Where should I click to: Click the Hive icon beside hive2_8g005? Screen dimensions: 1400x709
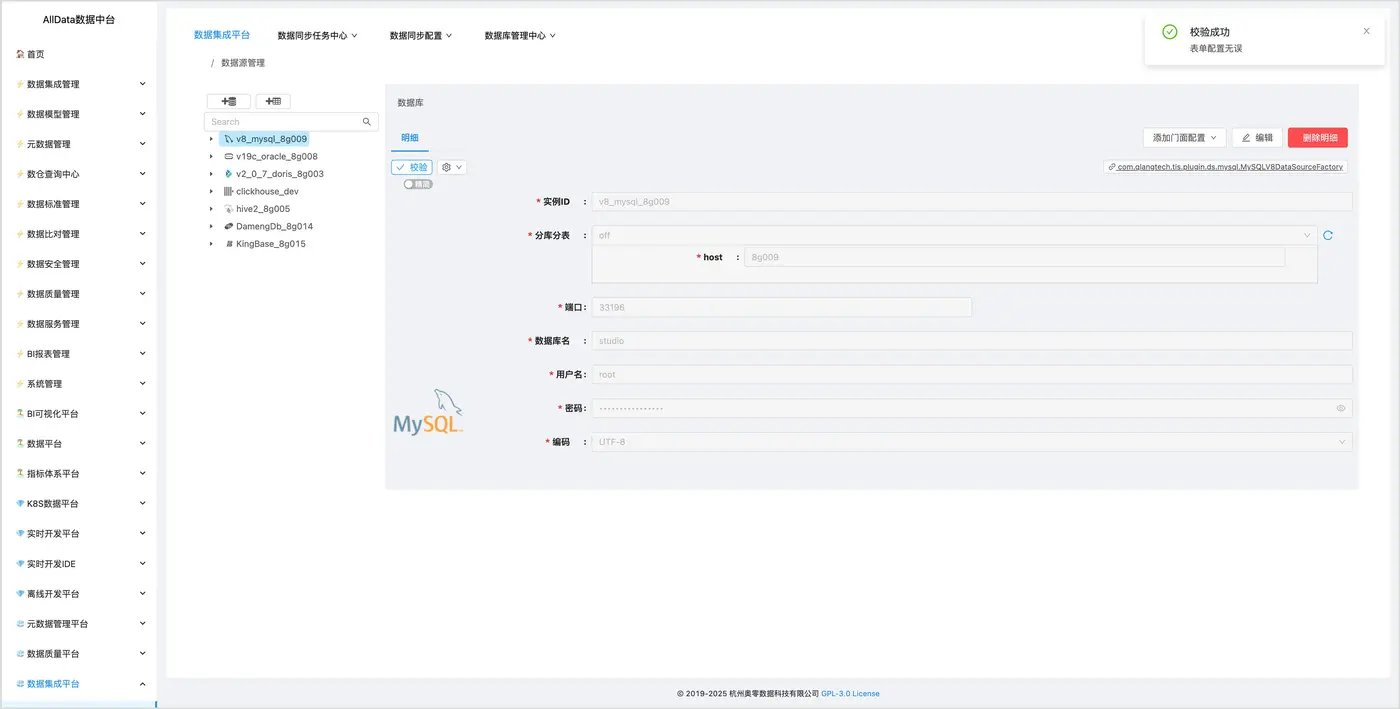click(228, 209)
